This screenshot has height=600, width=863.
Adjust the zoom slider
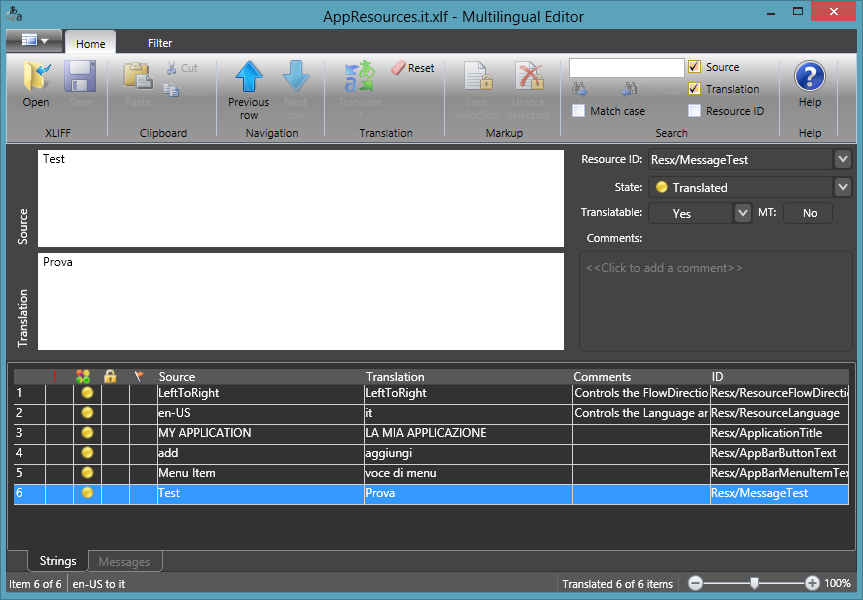(754, 582)
